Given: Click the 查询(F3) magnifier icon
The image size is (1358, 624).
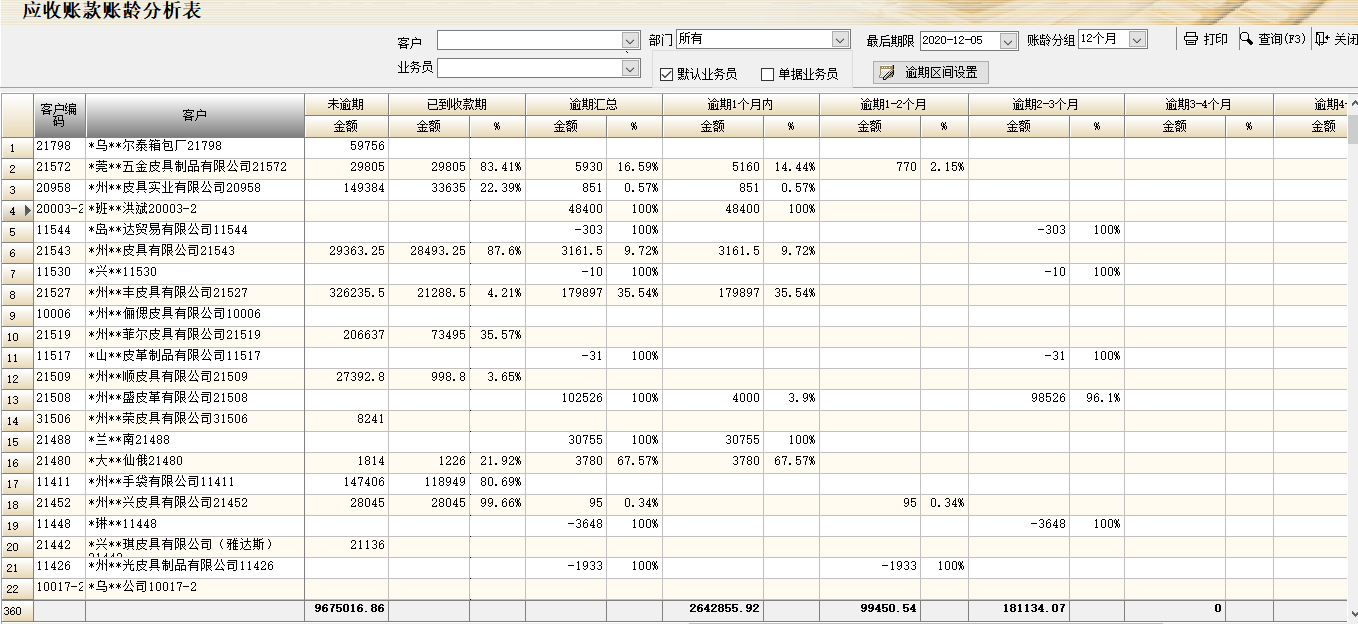Looking at the screenshot, I should 1246,39.
